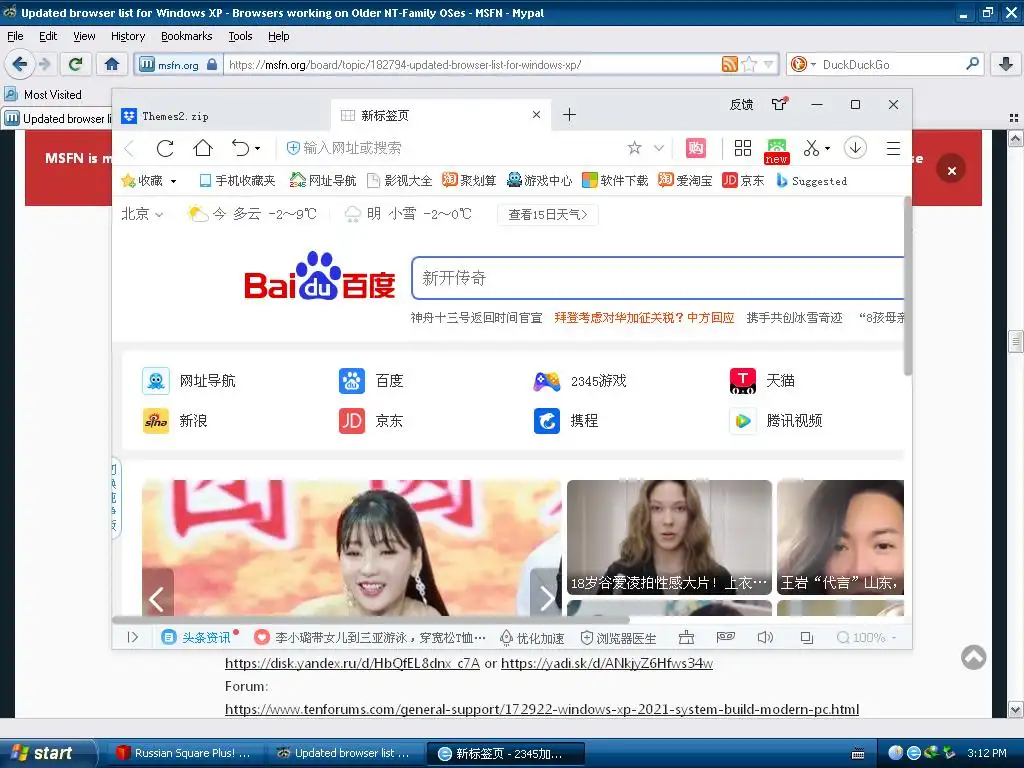Open the address bar history dropdown chevron

point(659,148)
